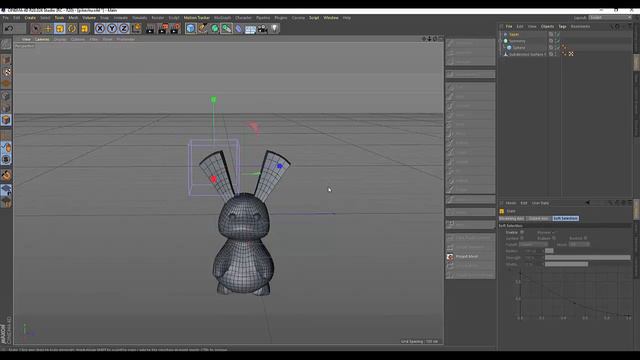The width and height of the screenshot is (640, 360).
Task: Open the Mode dropdown in Soft Selection
Action: coord(579,244)
